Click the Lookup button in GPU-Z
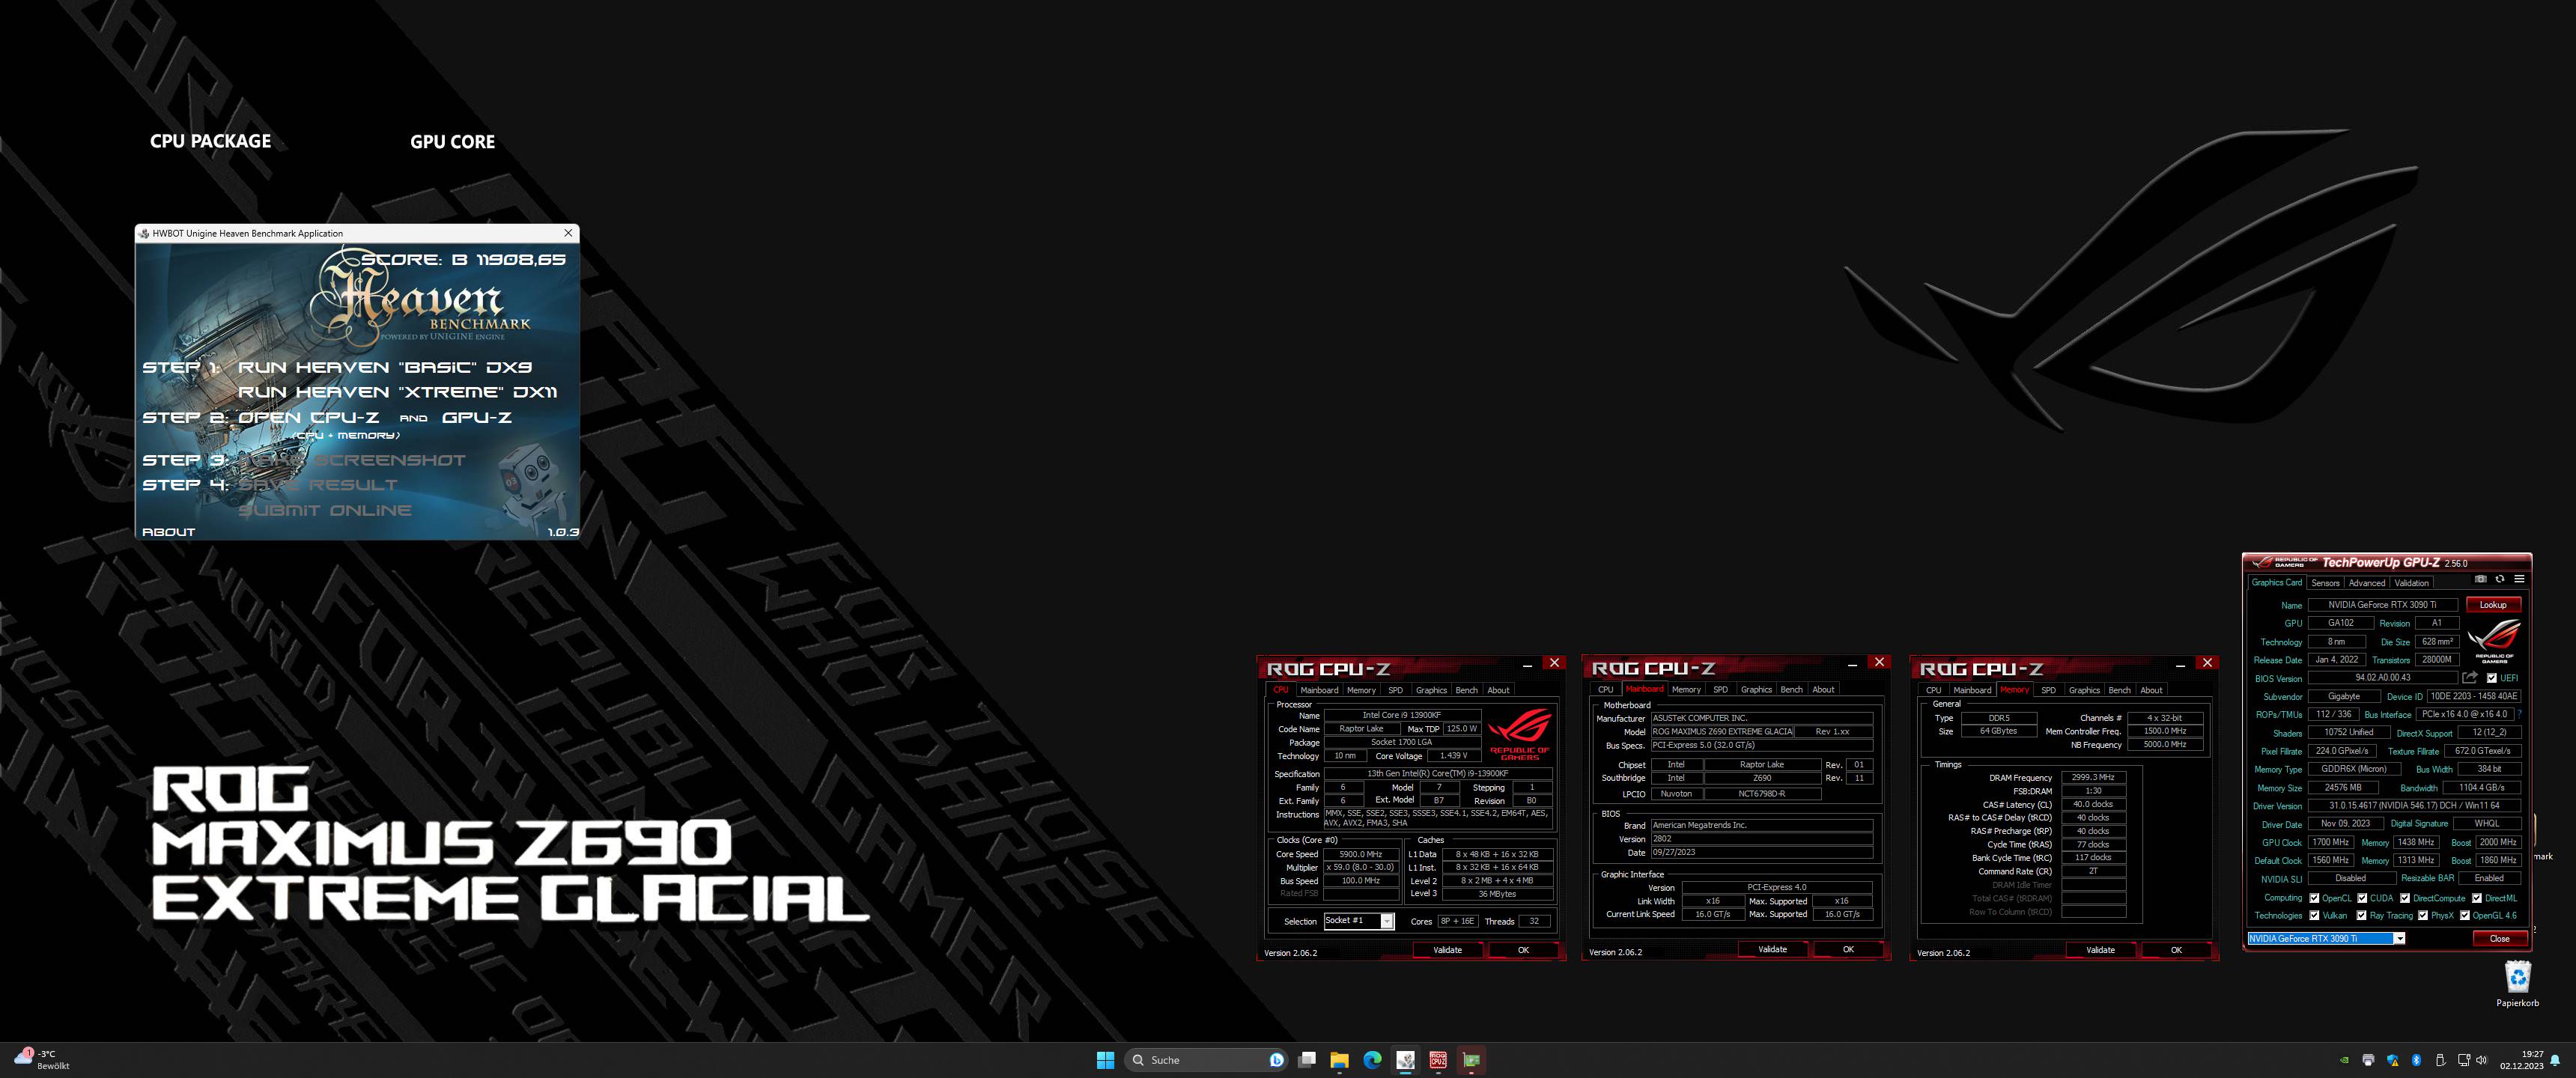The width and height of the screenshot is (2576, 1078). coord(2492,605)
